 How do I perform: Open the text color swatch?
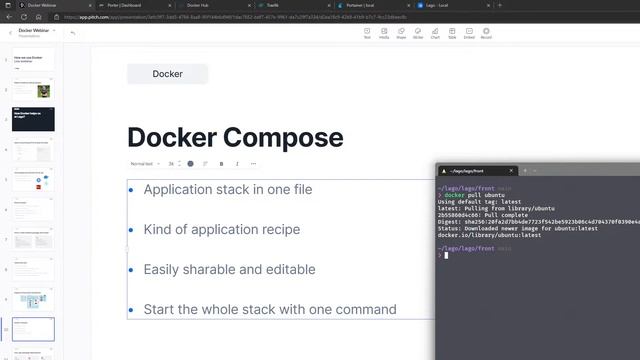coord(190,164)
